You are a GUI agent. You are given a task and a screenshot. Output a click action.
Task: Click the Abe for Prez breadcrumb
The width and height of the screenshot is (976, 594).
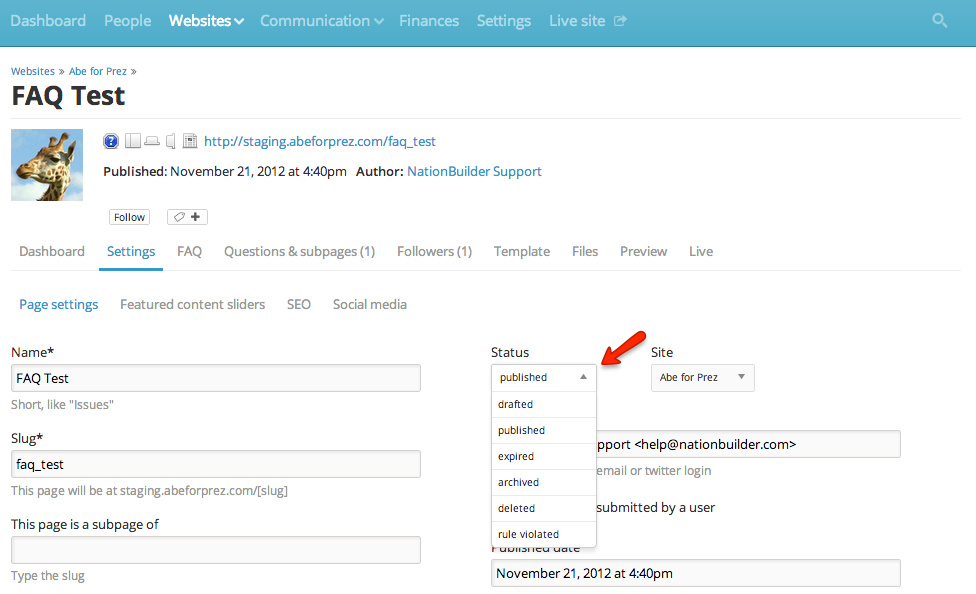click(x=98, y=72)
